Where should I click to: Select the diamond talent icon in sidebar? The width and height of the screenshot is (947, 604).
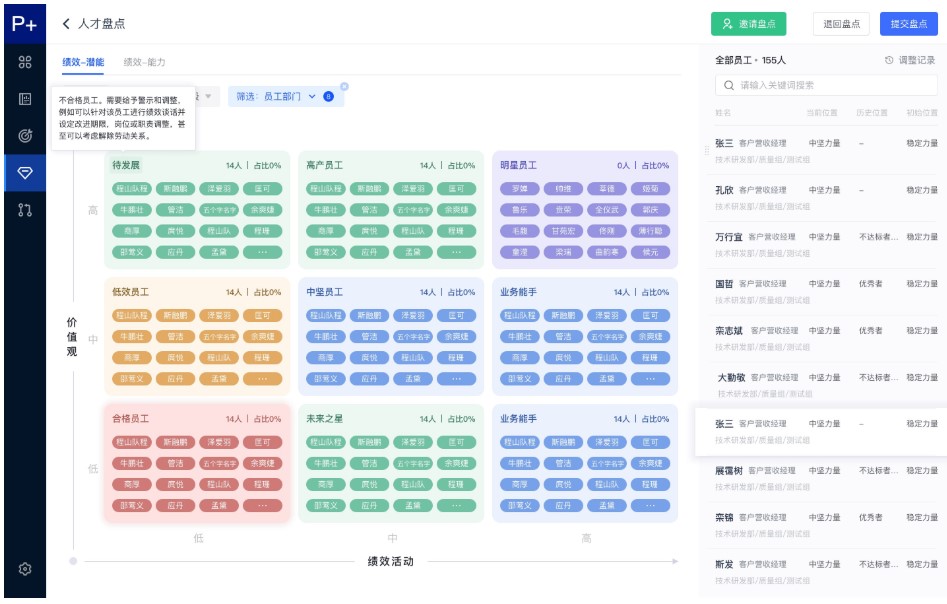[x=25, y=172]
